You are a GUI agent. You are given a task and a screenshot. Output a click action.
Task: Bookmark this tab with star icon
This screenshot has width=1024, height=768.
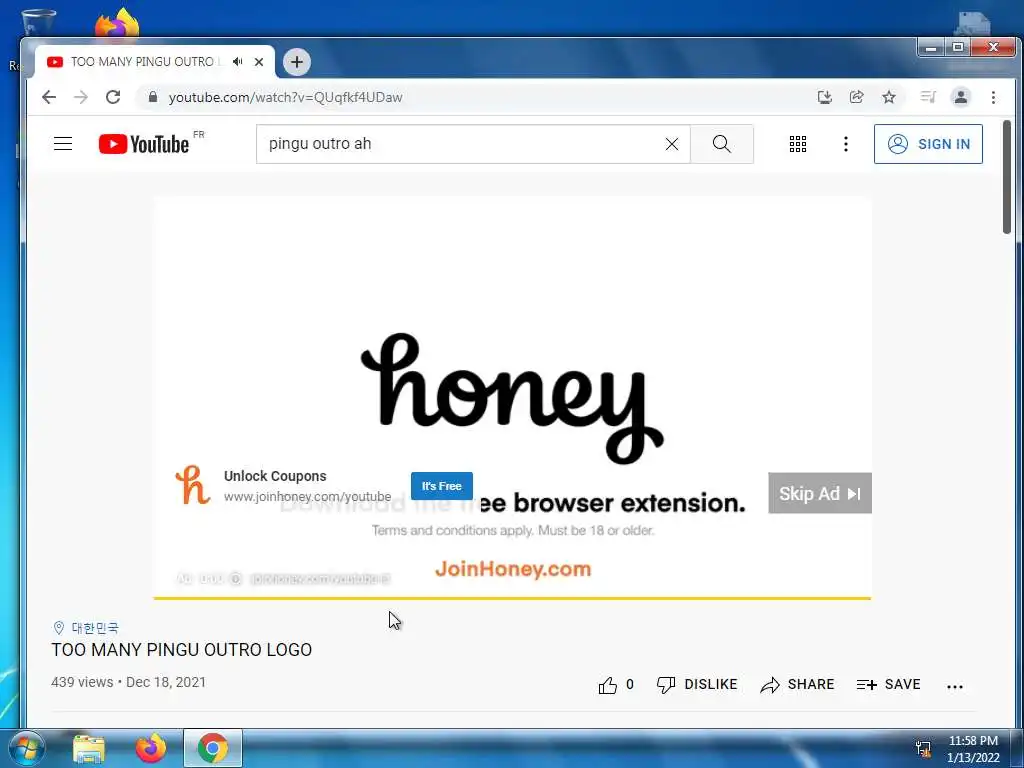pos(889,97)
